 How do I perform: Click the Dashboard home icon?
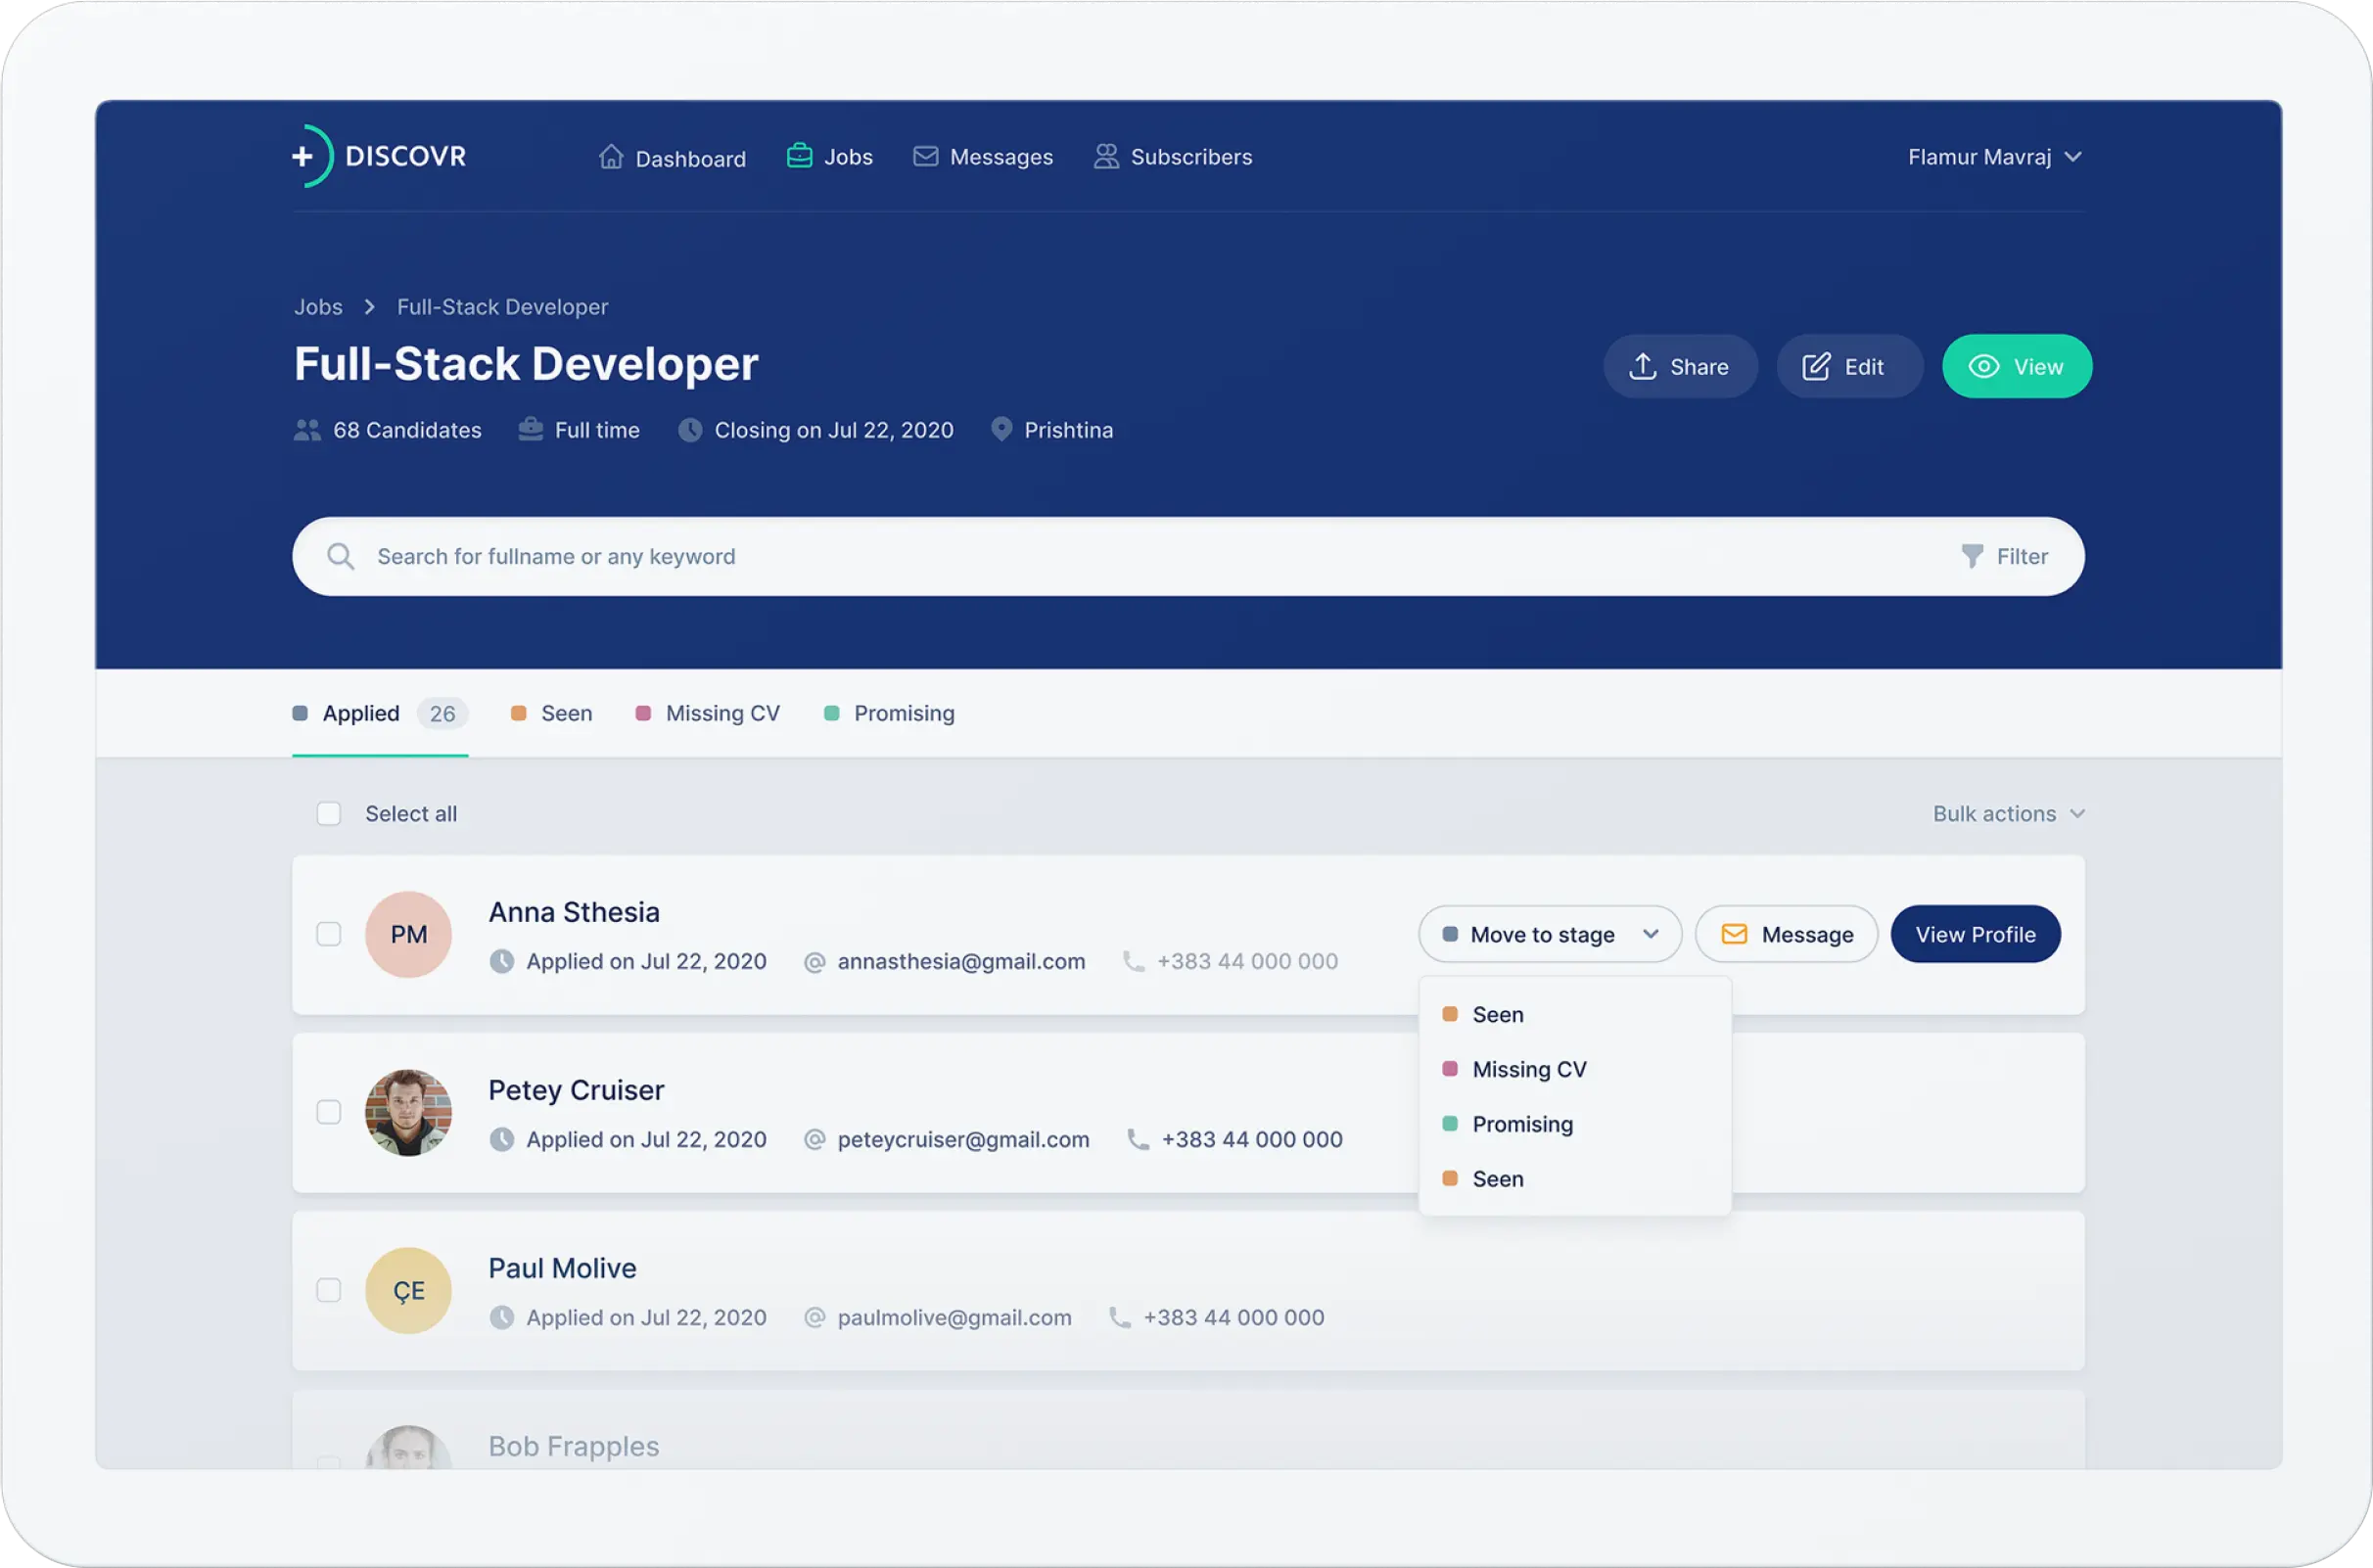(x=611, y=157)
